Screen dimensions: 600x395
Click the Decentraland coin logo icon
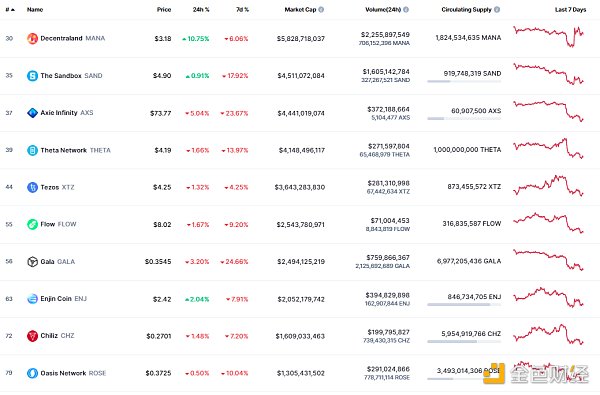(x=32, y=38)
